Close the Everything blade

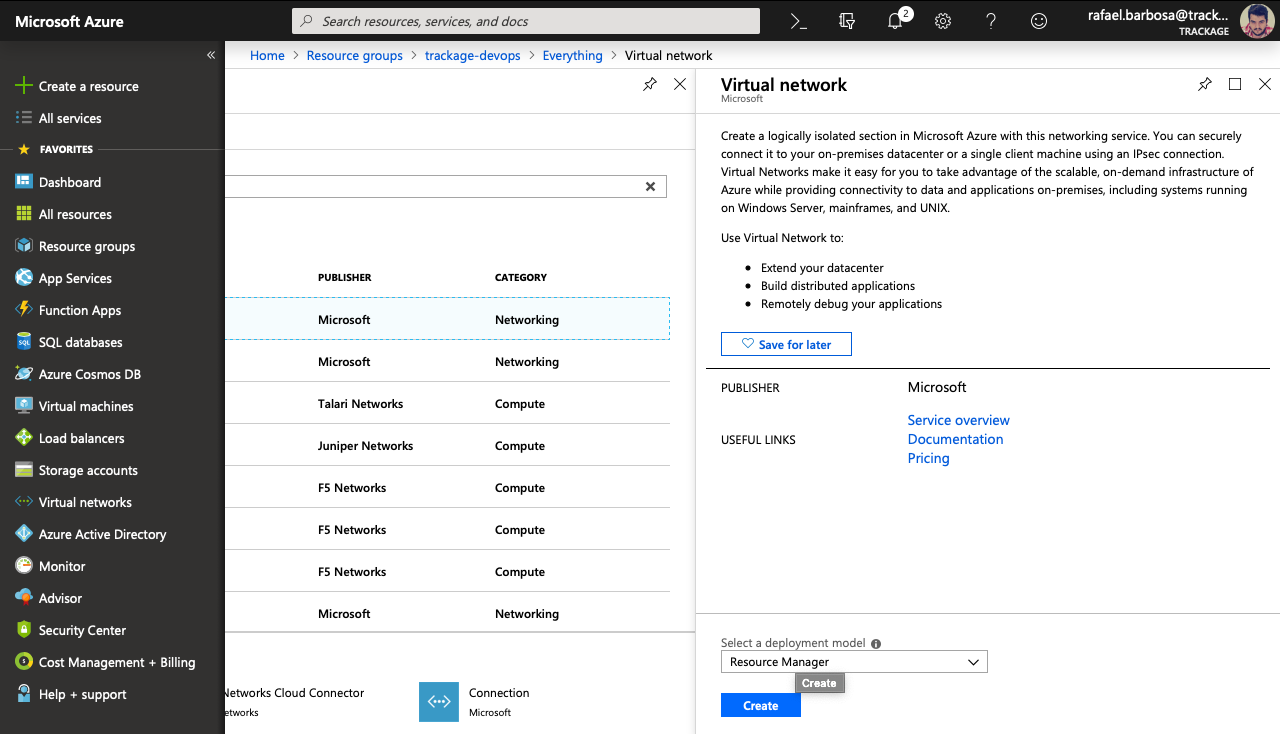coord(680,84)
